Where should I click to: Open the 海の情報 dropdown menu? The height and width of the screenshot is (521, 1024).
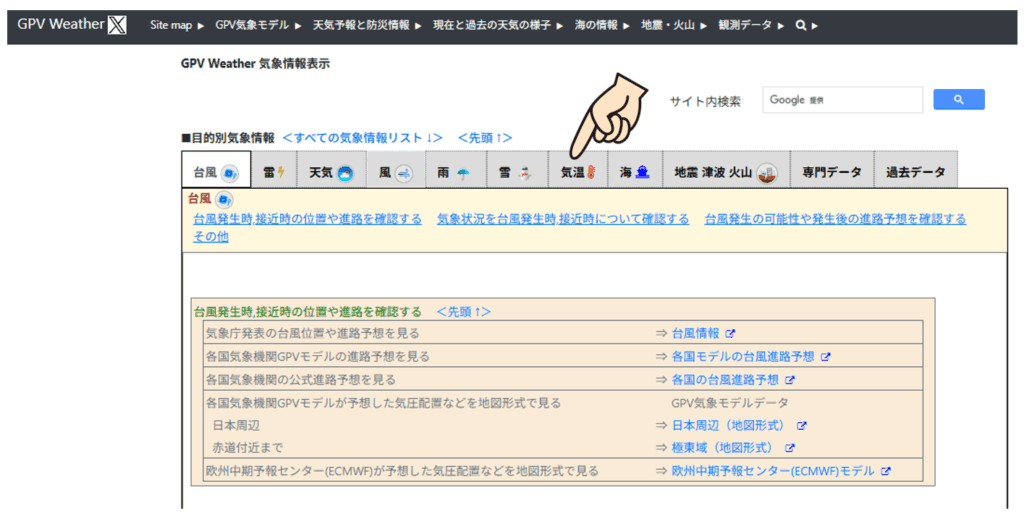pos(603,25)
